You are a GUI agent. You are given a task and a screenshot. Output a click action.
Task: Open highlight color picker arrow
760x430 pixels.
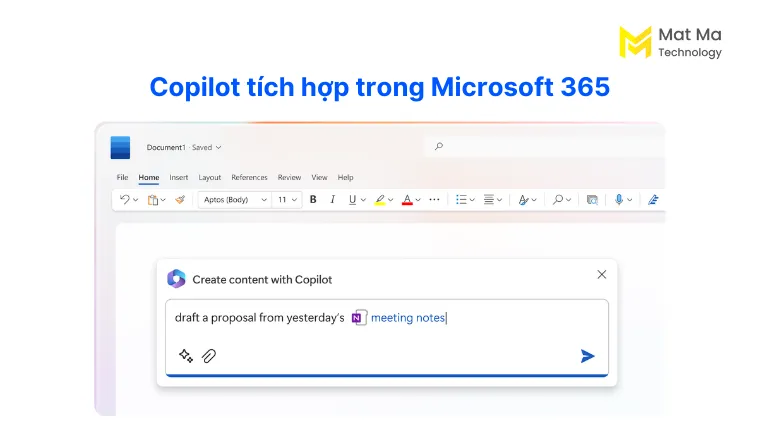[x=391, y=200]
